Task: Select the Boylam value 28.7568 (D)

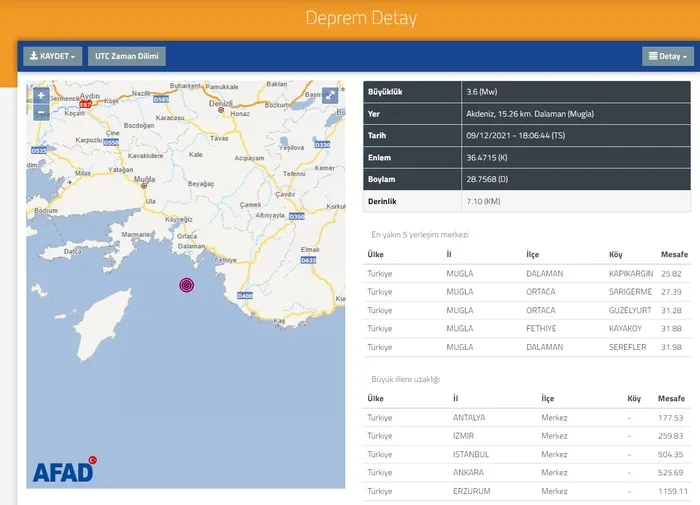Action: (487, 179)
